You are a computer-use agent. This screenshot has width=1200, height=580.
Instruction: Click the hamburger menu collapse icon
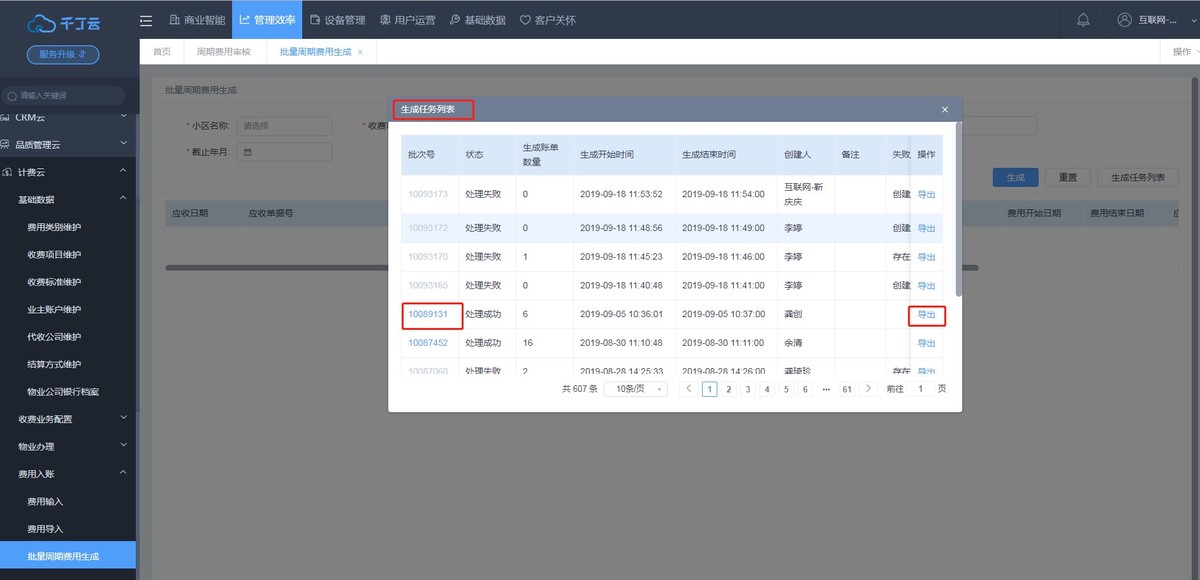tap(147, 20)
